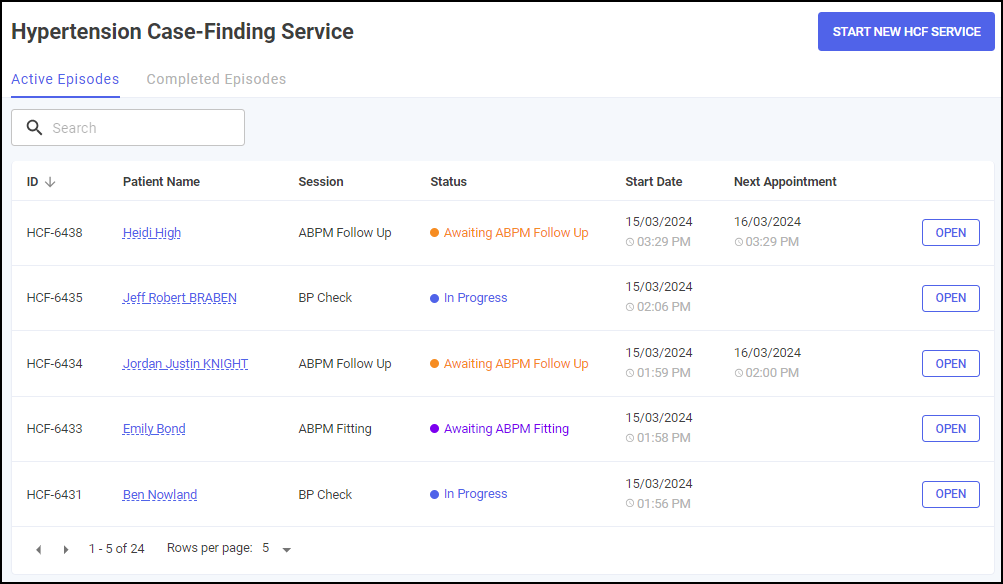Select the HCF-6438 ID cell
This screenshot has height=584, width=1003.
pyautogui.click(x=54, y=233)
